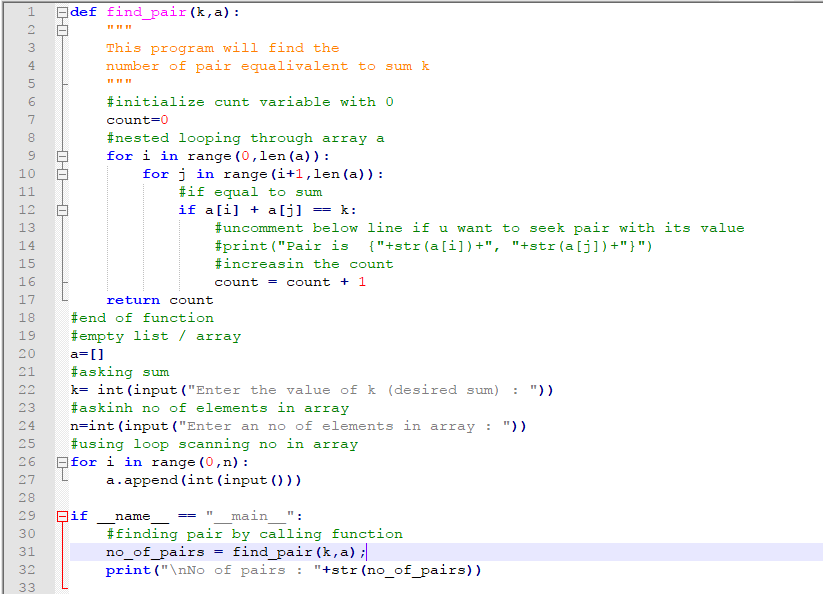Collapse the red '__main__' block fold marker
This screenshot has width=823, height=594.
62,516
